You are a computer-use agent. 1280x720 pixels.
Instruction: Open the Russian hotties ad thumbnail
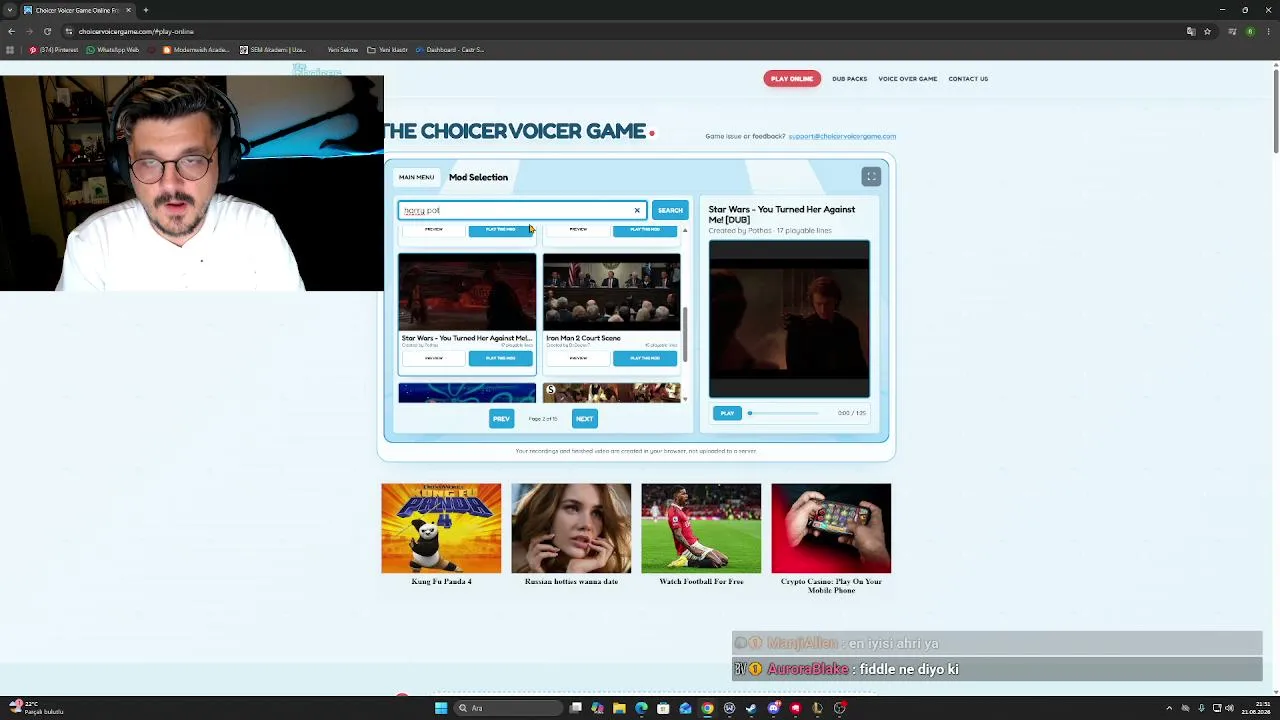tap(571, 529)
